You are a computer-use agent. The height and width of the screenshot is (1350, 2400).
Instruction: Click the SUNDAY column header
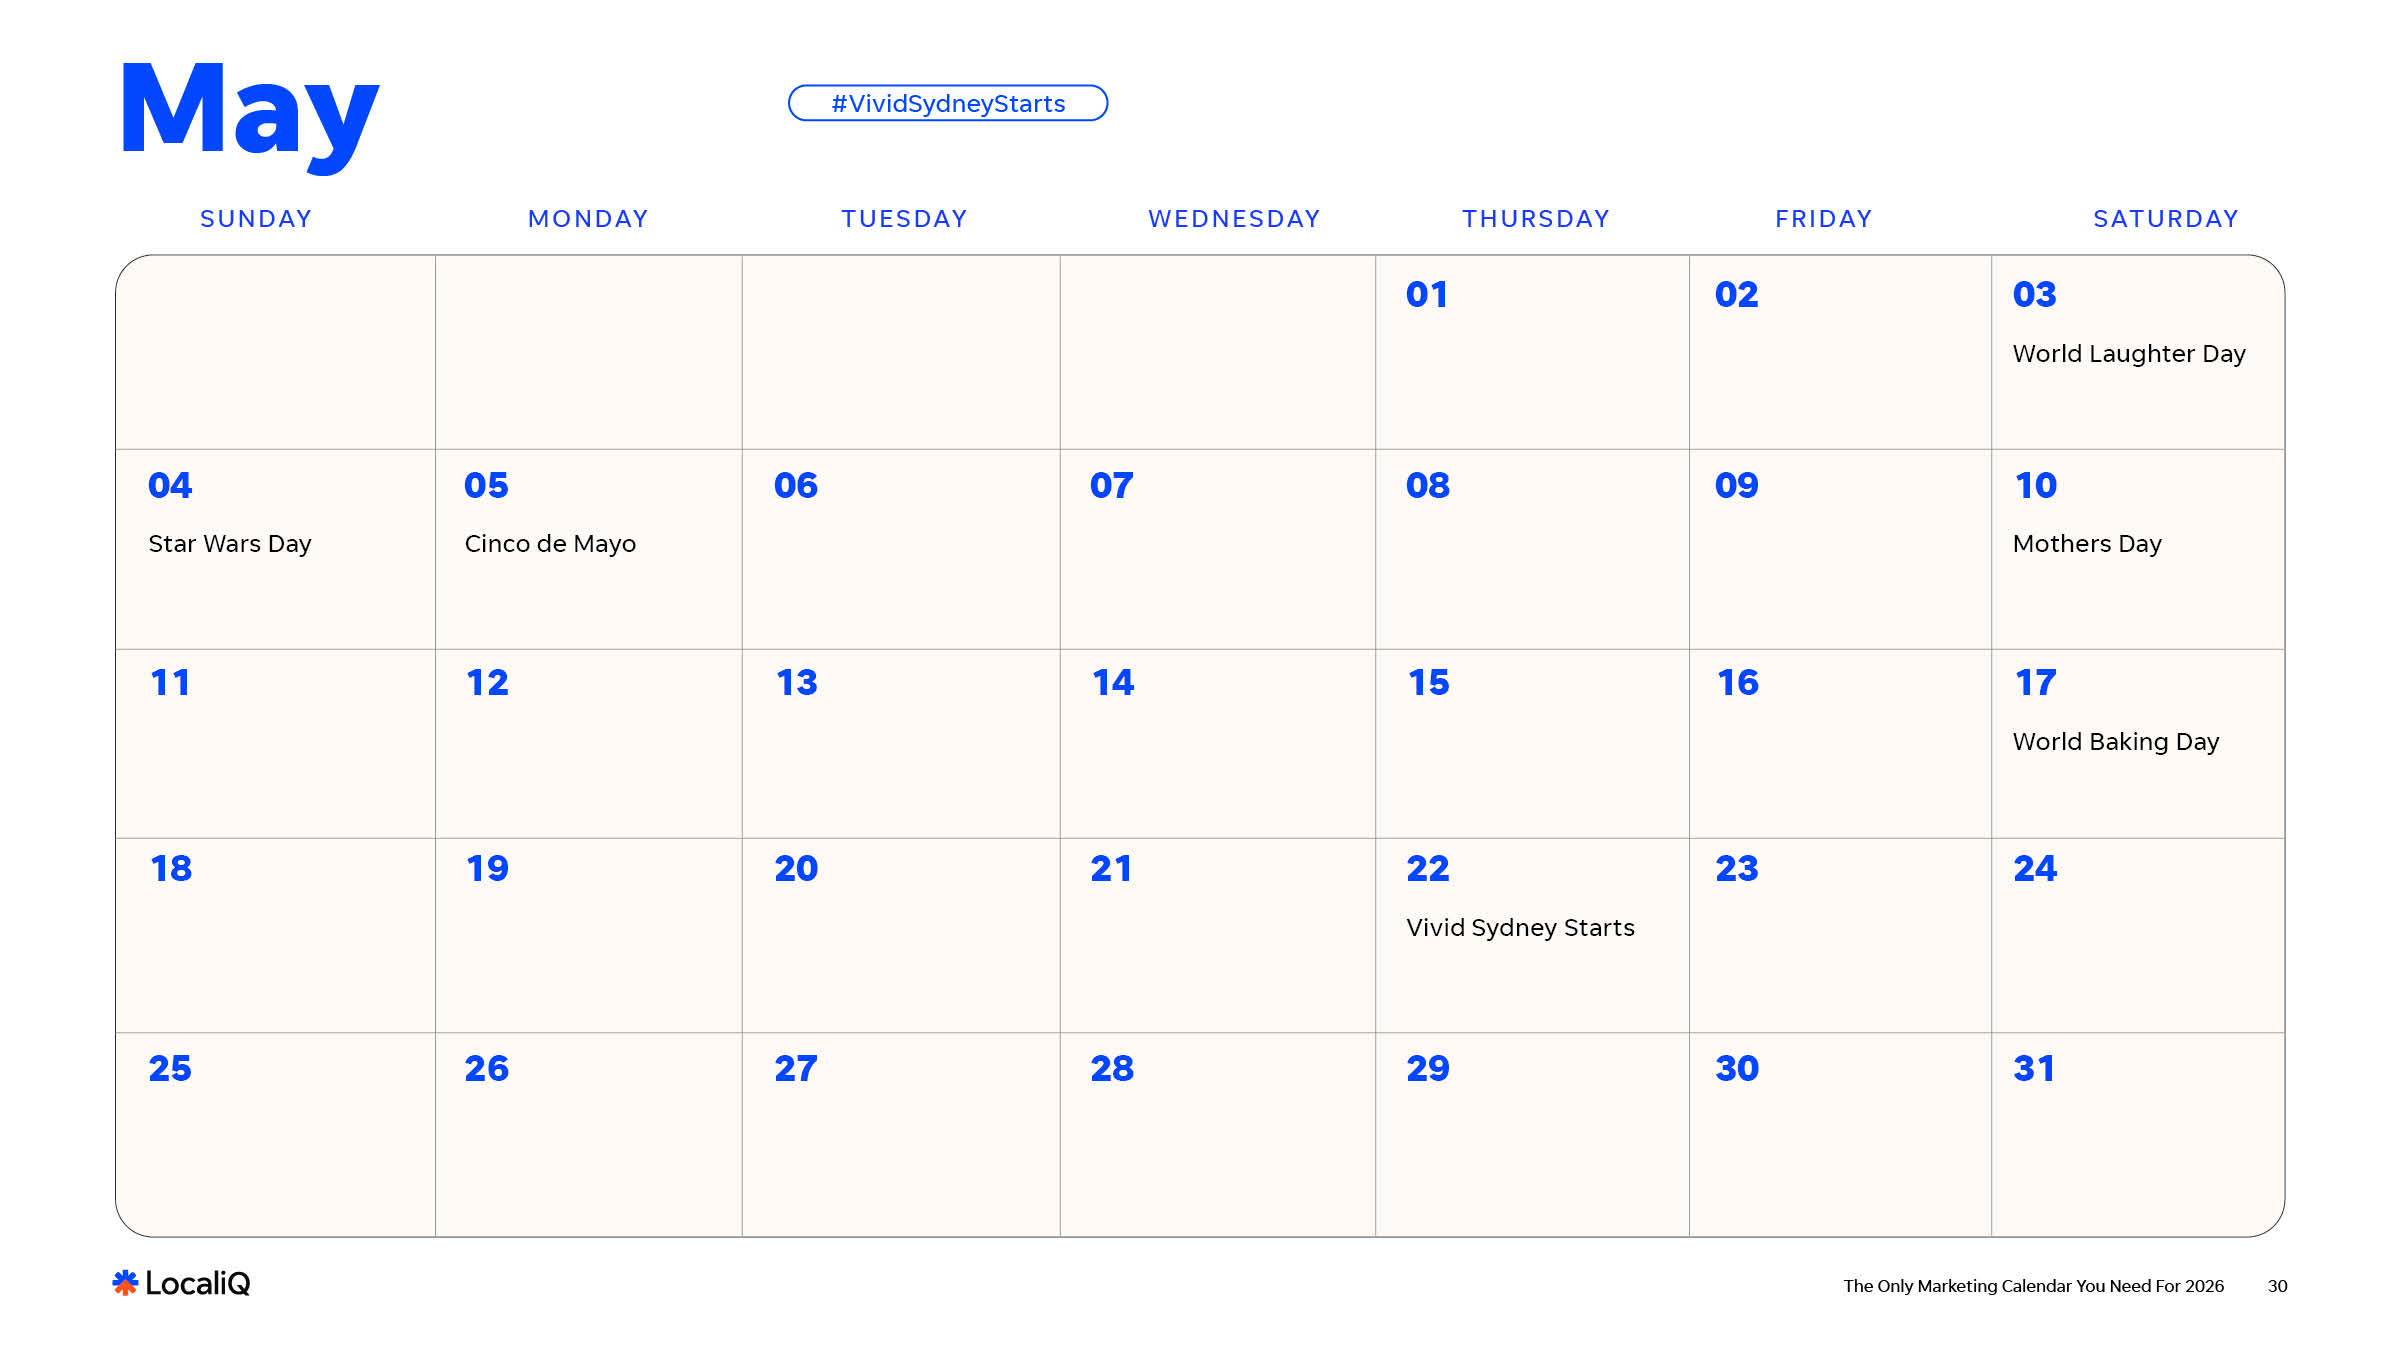256,219
